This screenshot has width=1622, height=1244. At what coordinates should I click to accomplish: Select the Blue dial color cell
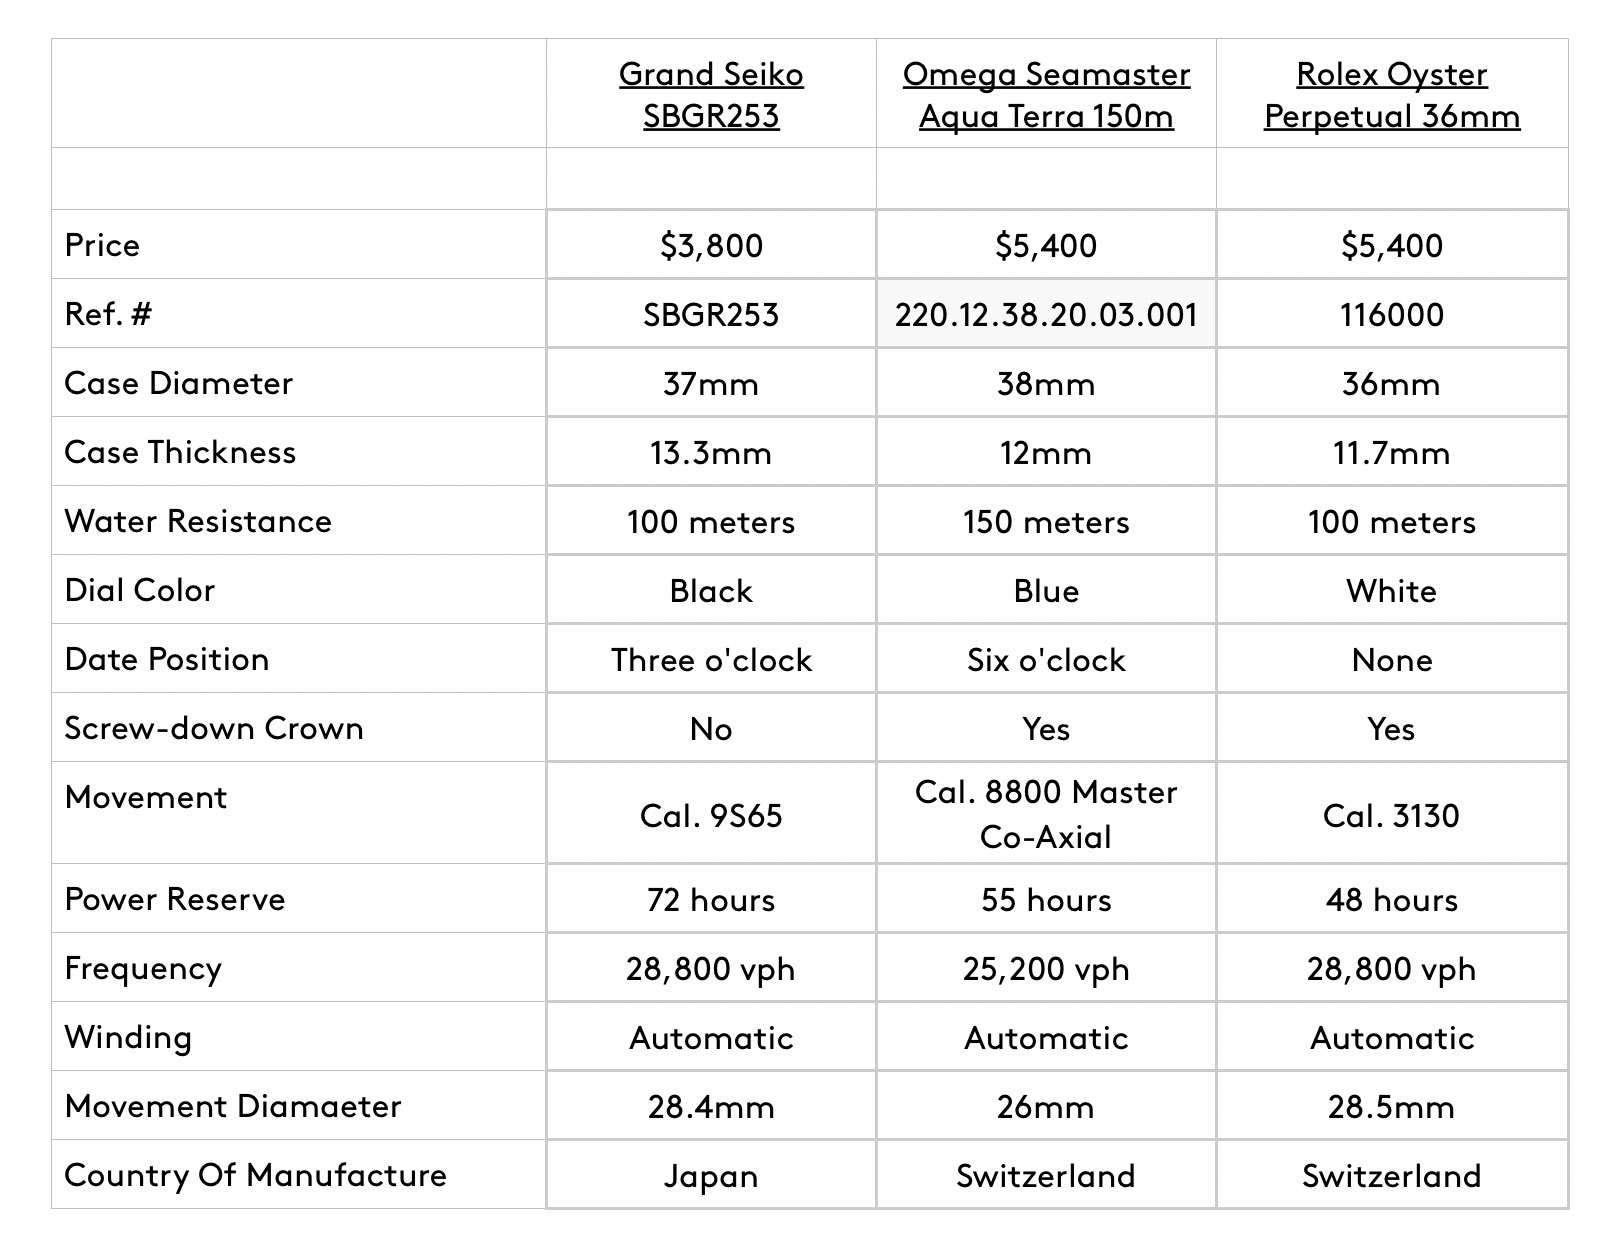(x=1046, y=591)
